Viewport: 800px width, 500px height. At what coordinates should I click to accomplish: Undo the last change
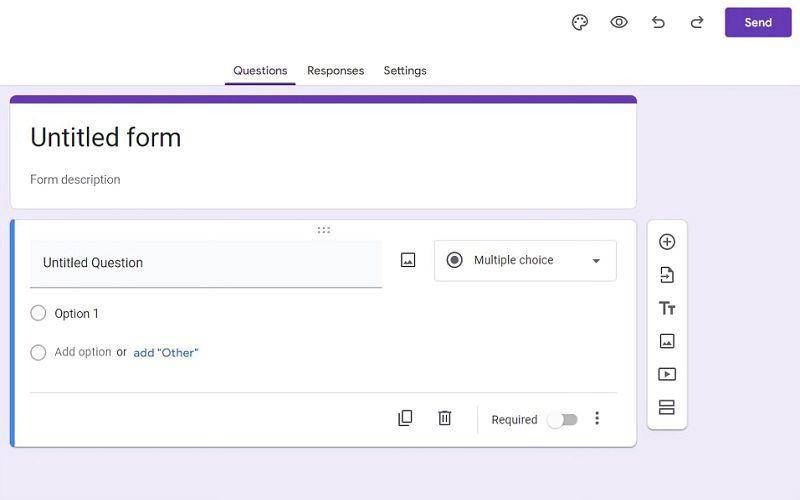click(x=658, y=22)
